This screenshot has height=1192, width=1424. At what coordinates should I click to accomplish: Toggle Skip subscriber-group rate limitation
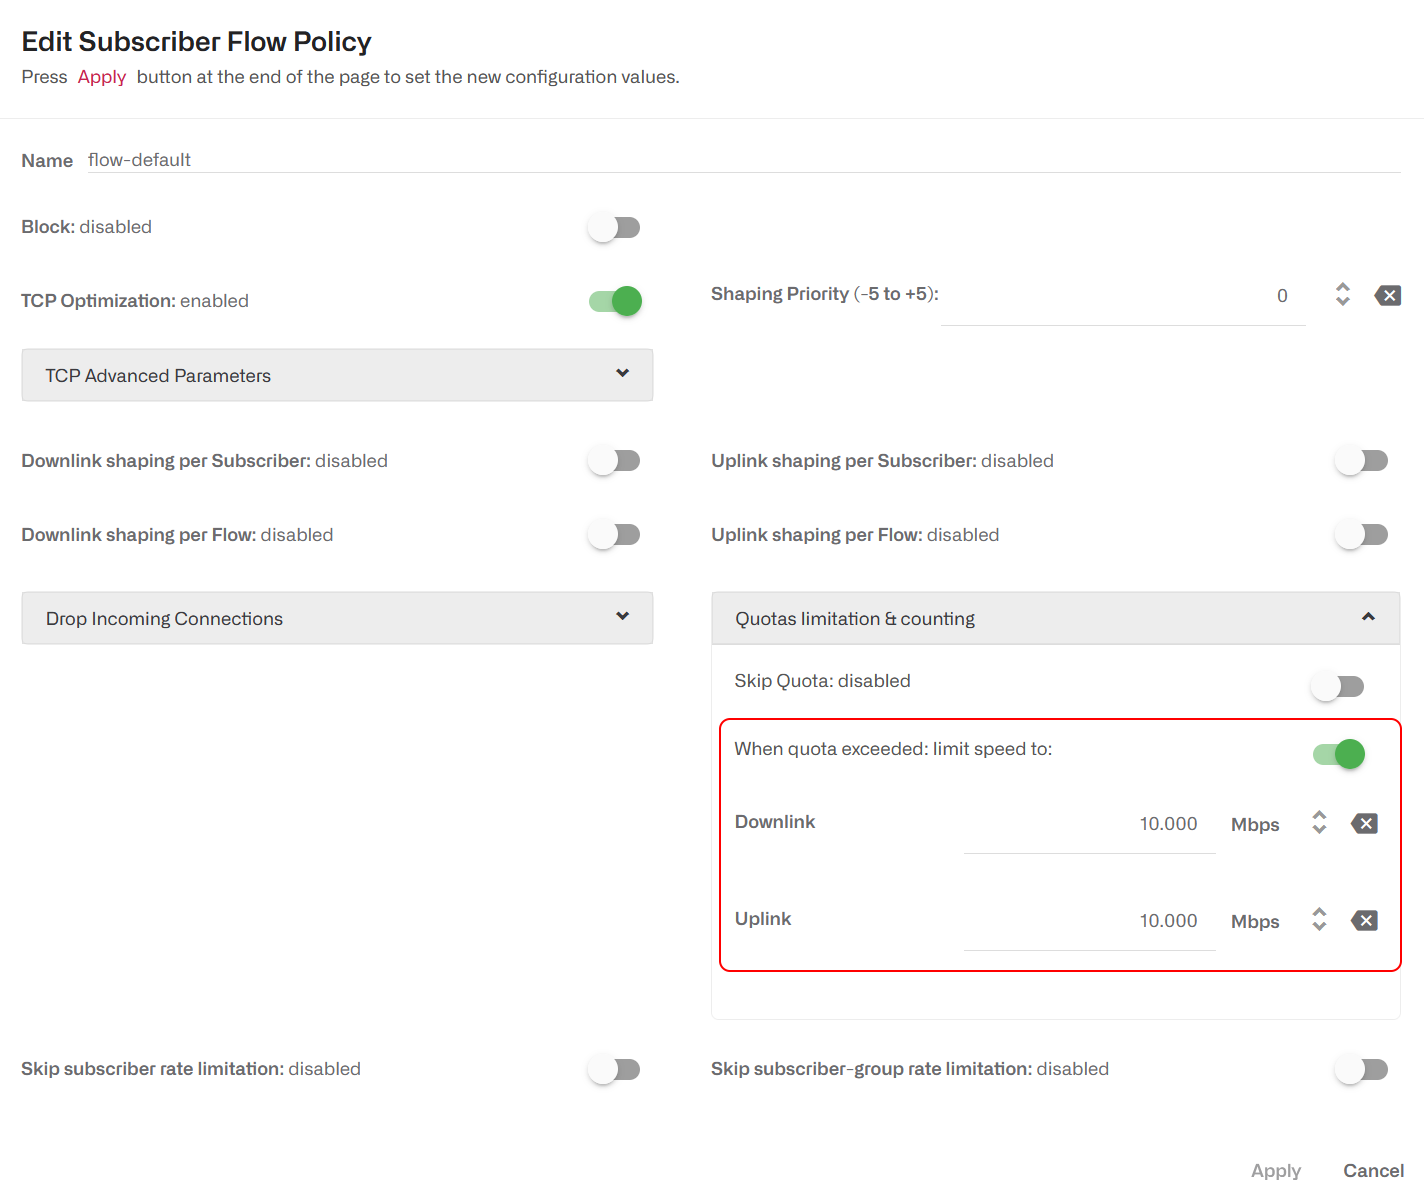1361,1070
